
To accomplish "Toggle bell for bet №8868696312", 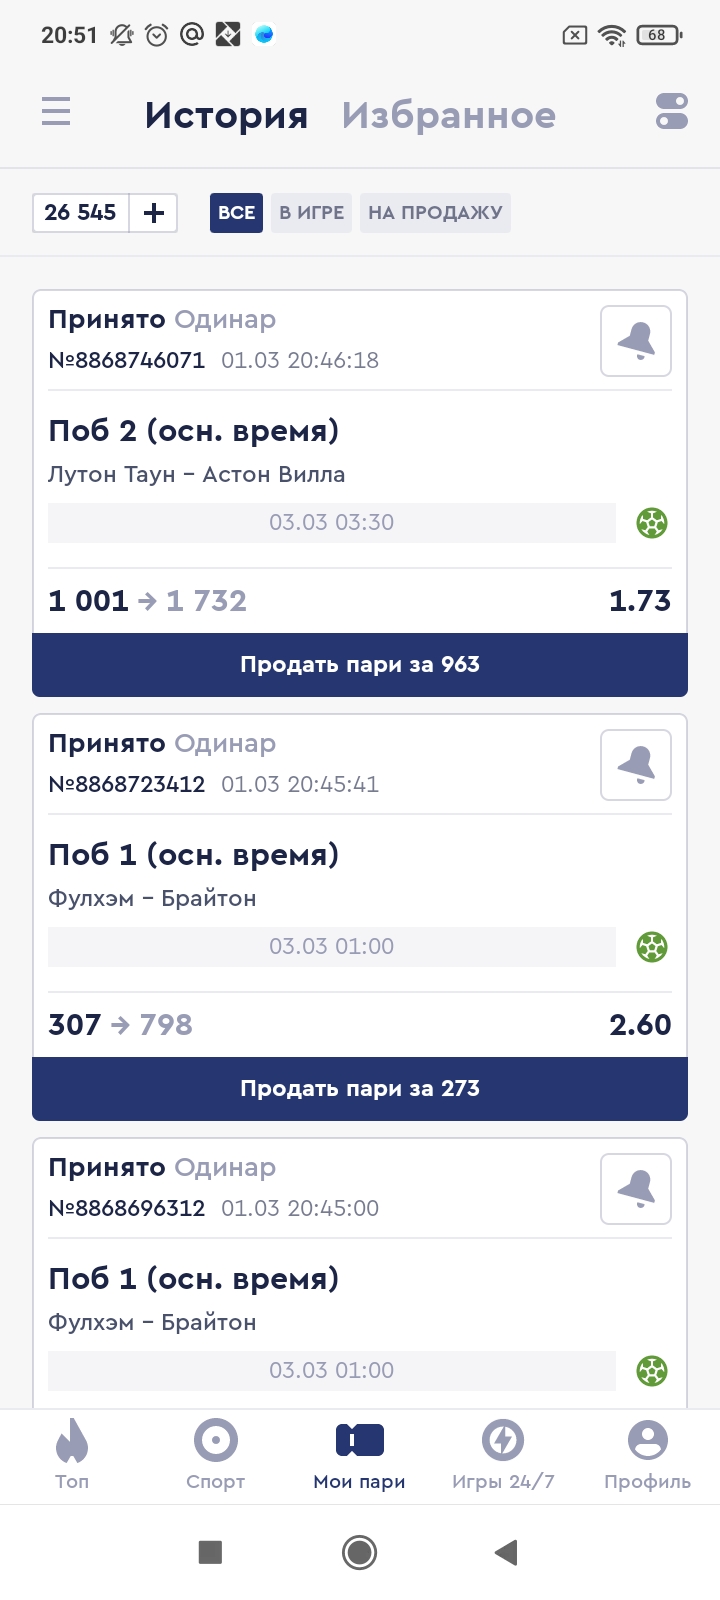I will point(636,1189).
